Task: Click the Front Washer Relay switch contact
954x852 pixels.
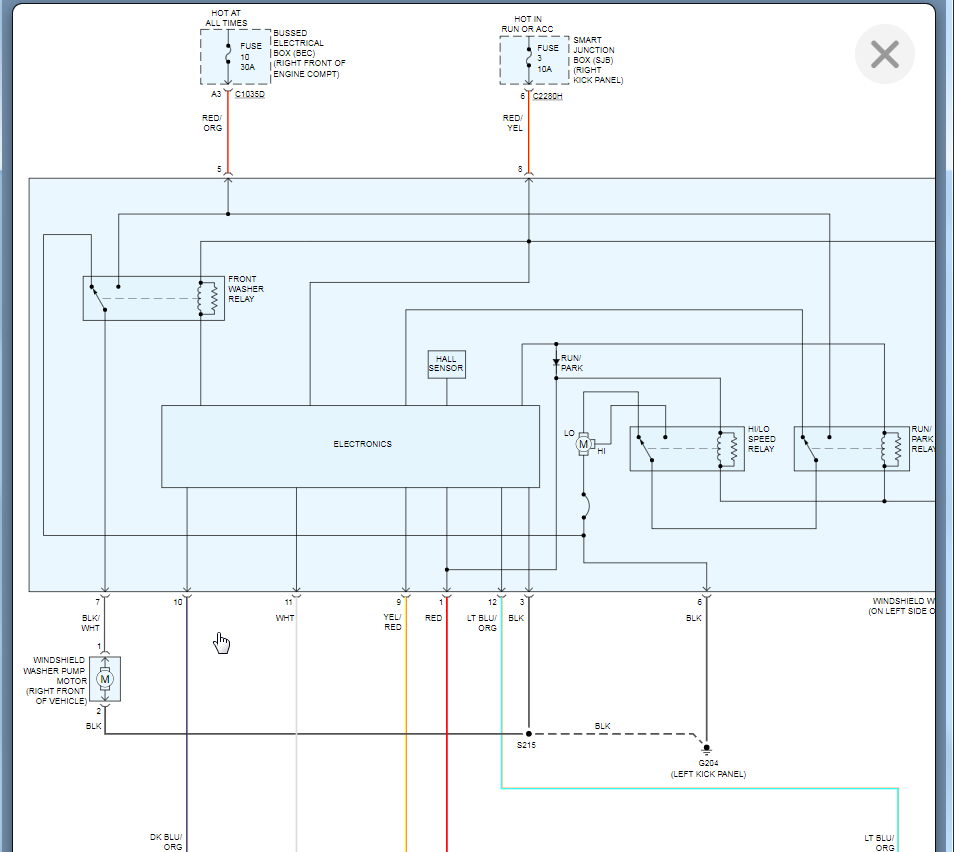Action: point(99,298)
